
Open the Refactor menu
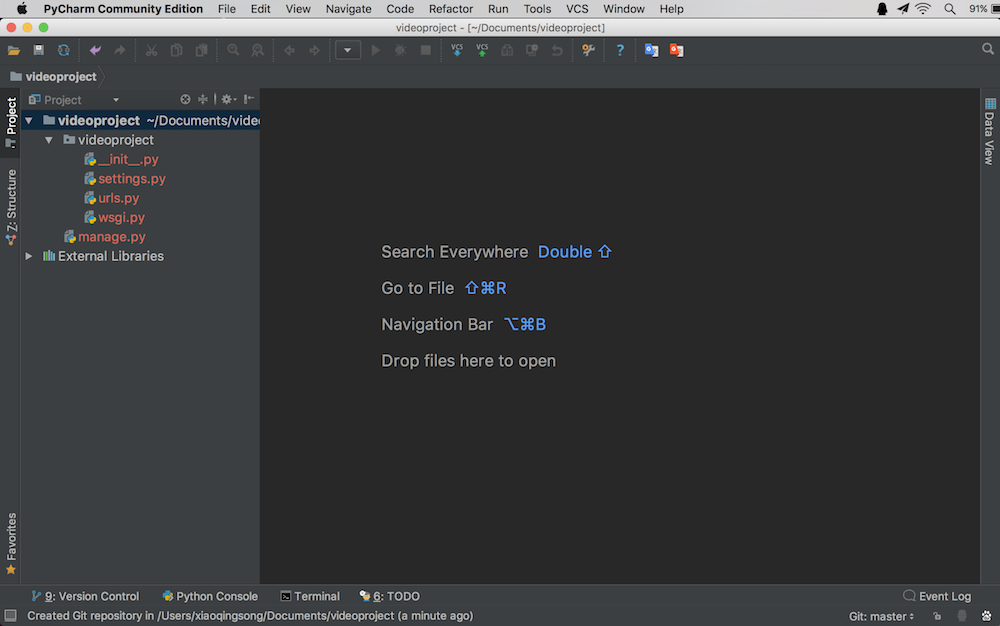pos(450,9)
